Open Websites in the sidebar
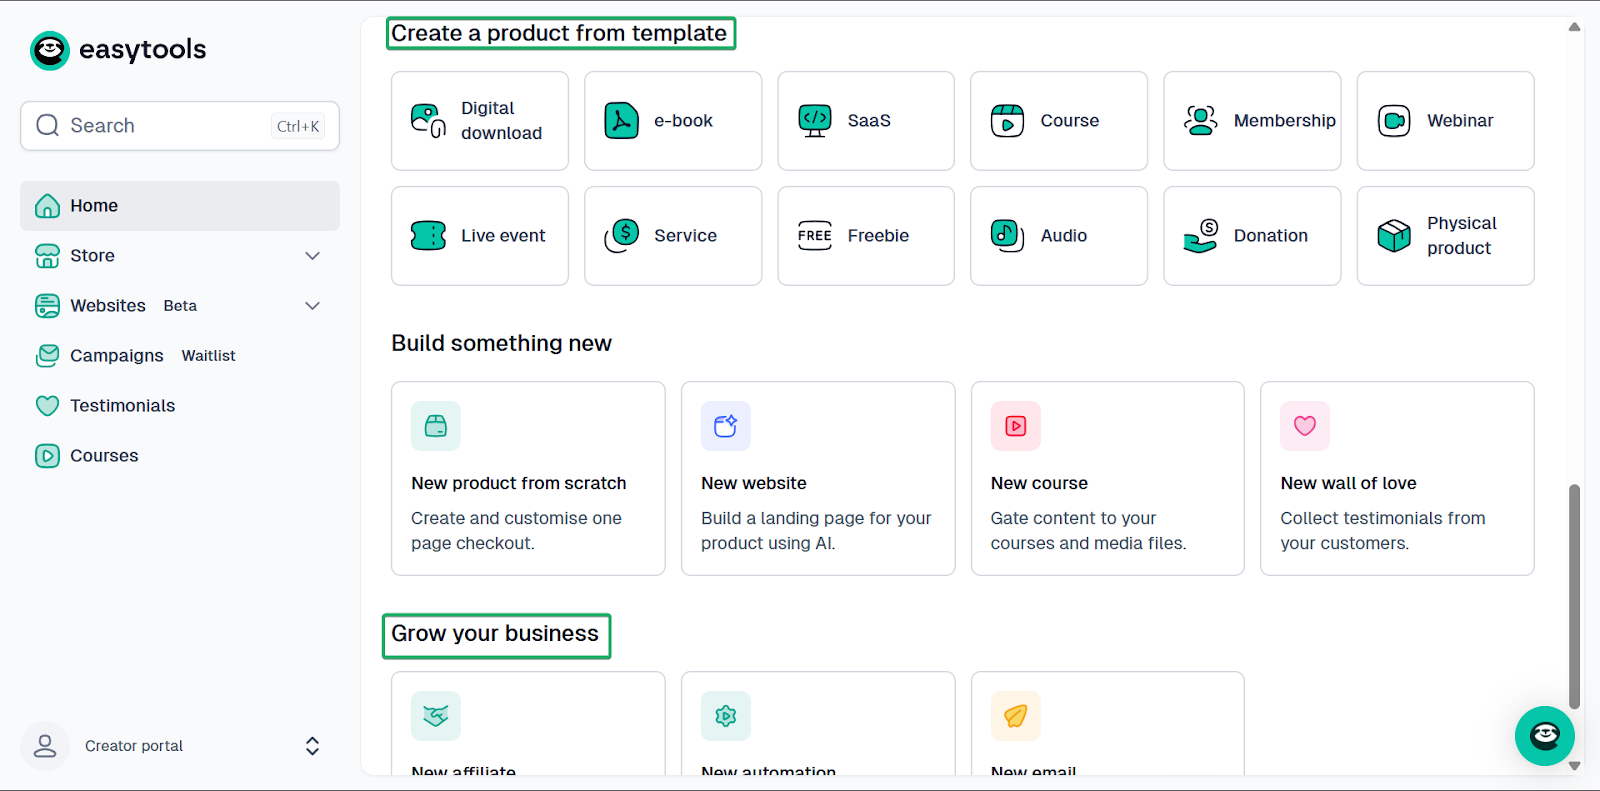Image resolution: width=1600 pixels, height=791 pixels. pyautogui.click(x=180, y=306)
